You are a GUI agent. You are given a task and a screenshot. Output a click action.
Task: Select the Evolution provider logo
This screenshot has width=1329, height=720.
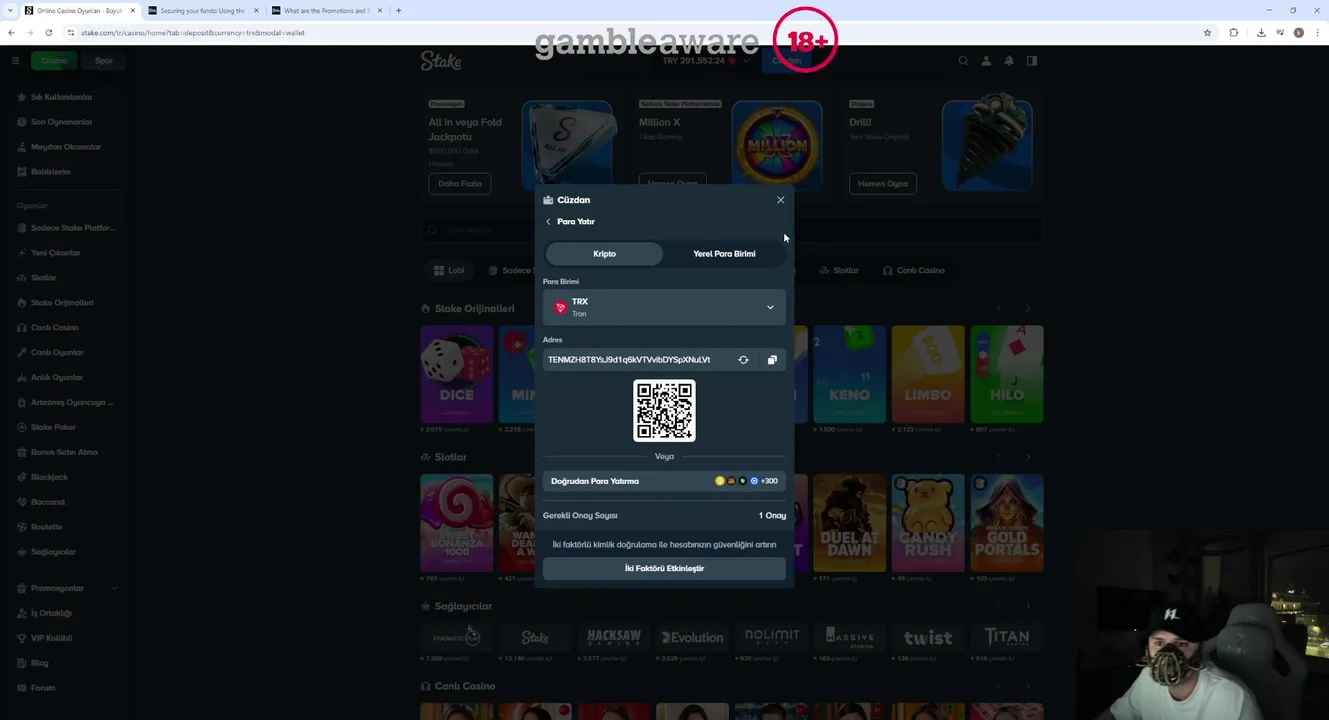click(x=692, y=638)
